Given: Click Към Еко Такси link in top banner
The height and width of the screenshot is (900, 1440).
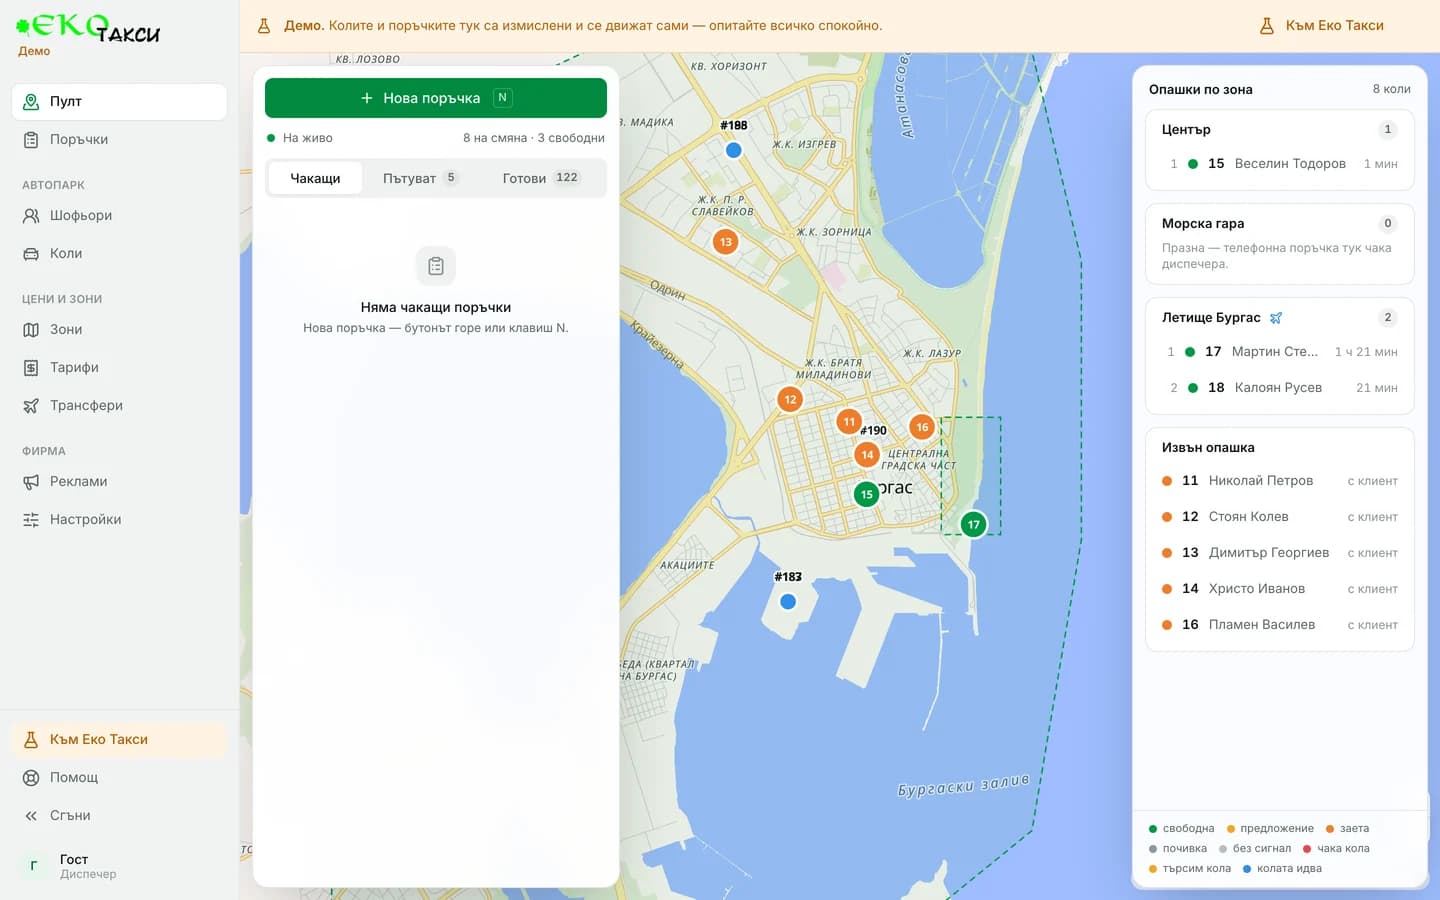Looking at the screenshot, I should click(1321, 26).
